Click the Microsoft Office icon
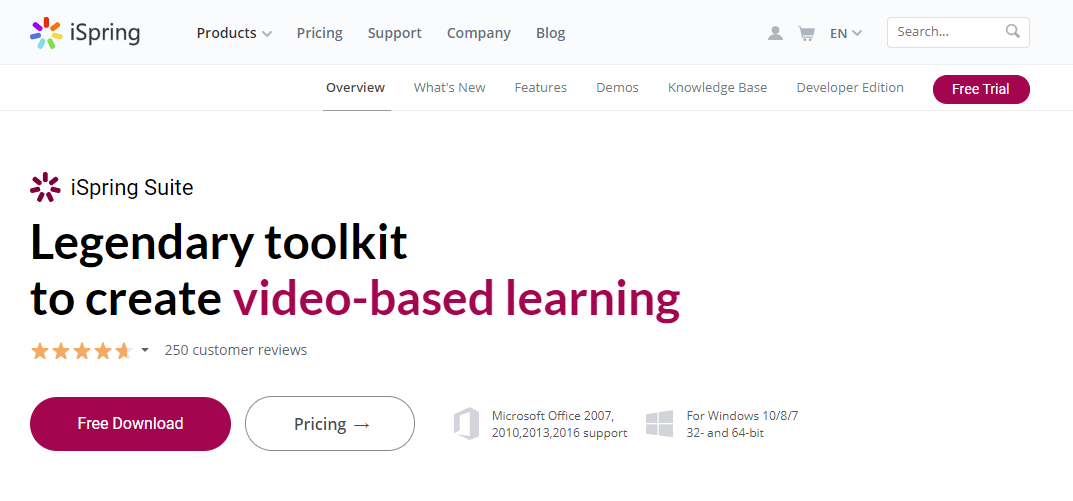1073x501 pixels. point(466,424)
